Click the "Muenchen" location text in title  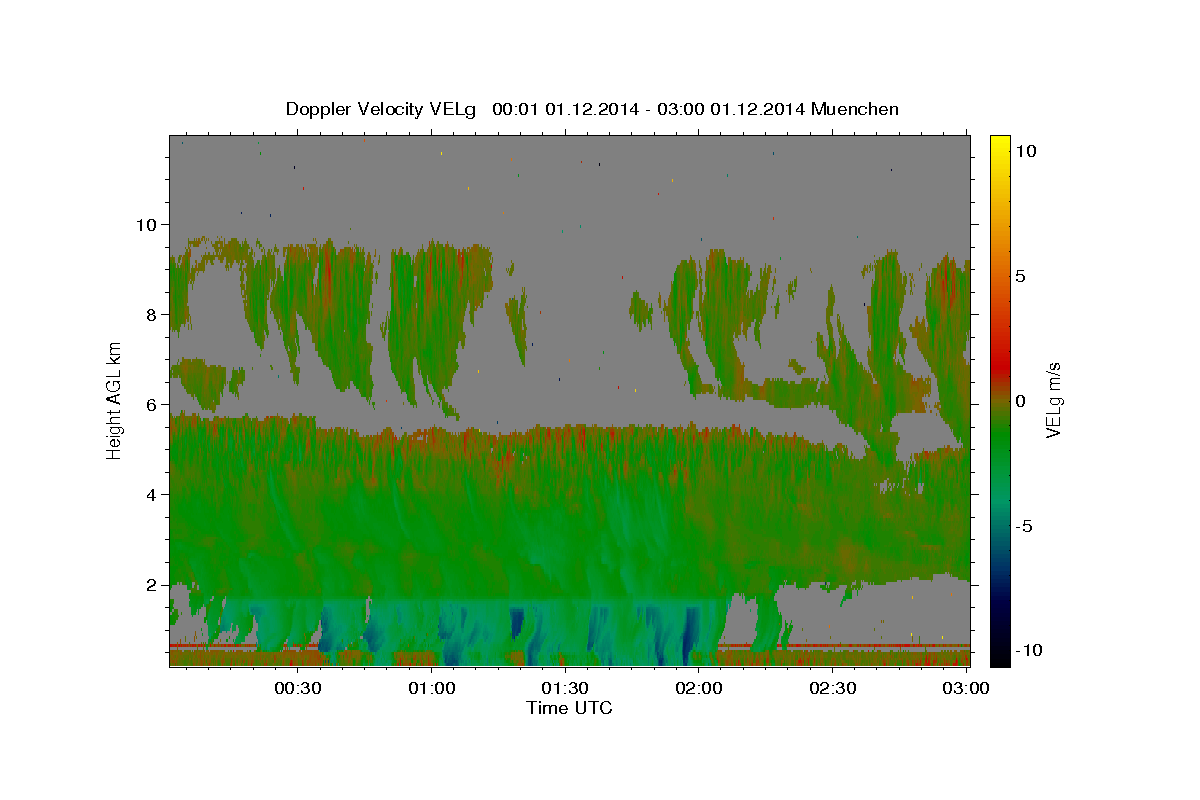[855, 109]
